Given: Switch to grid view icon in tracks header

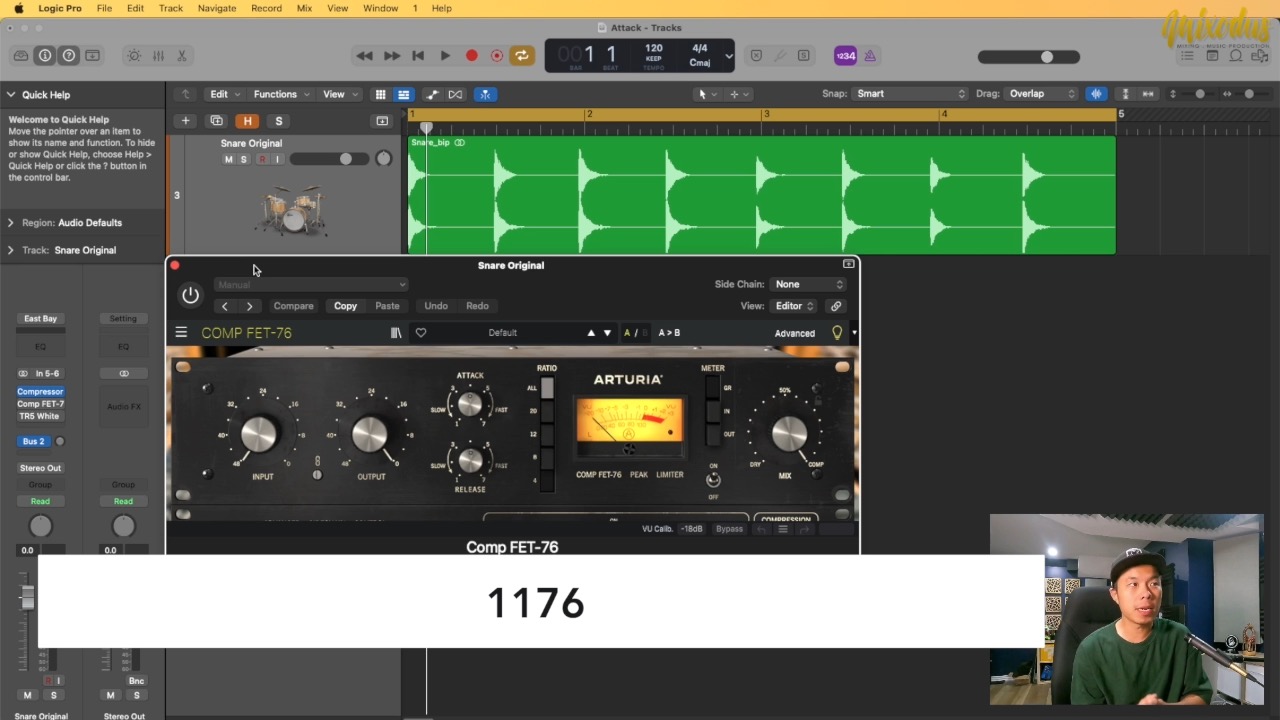Looking at the screenshot, I should tap(380, 94).
